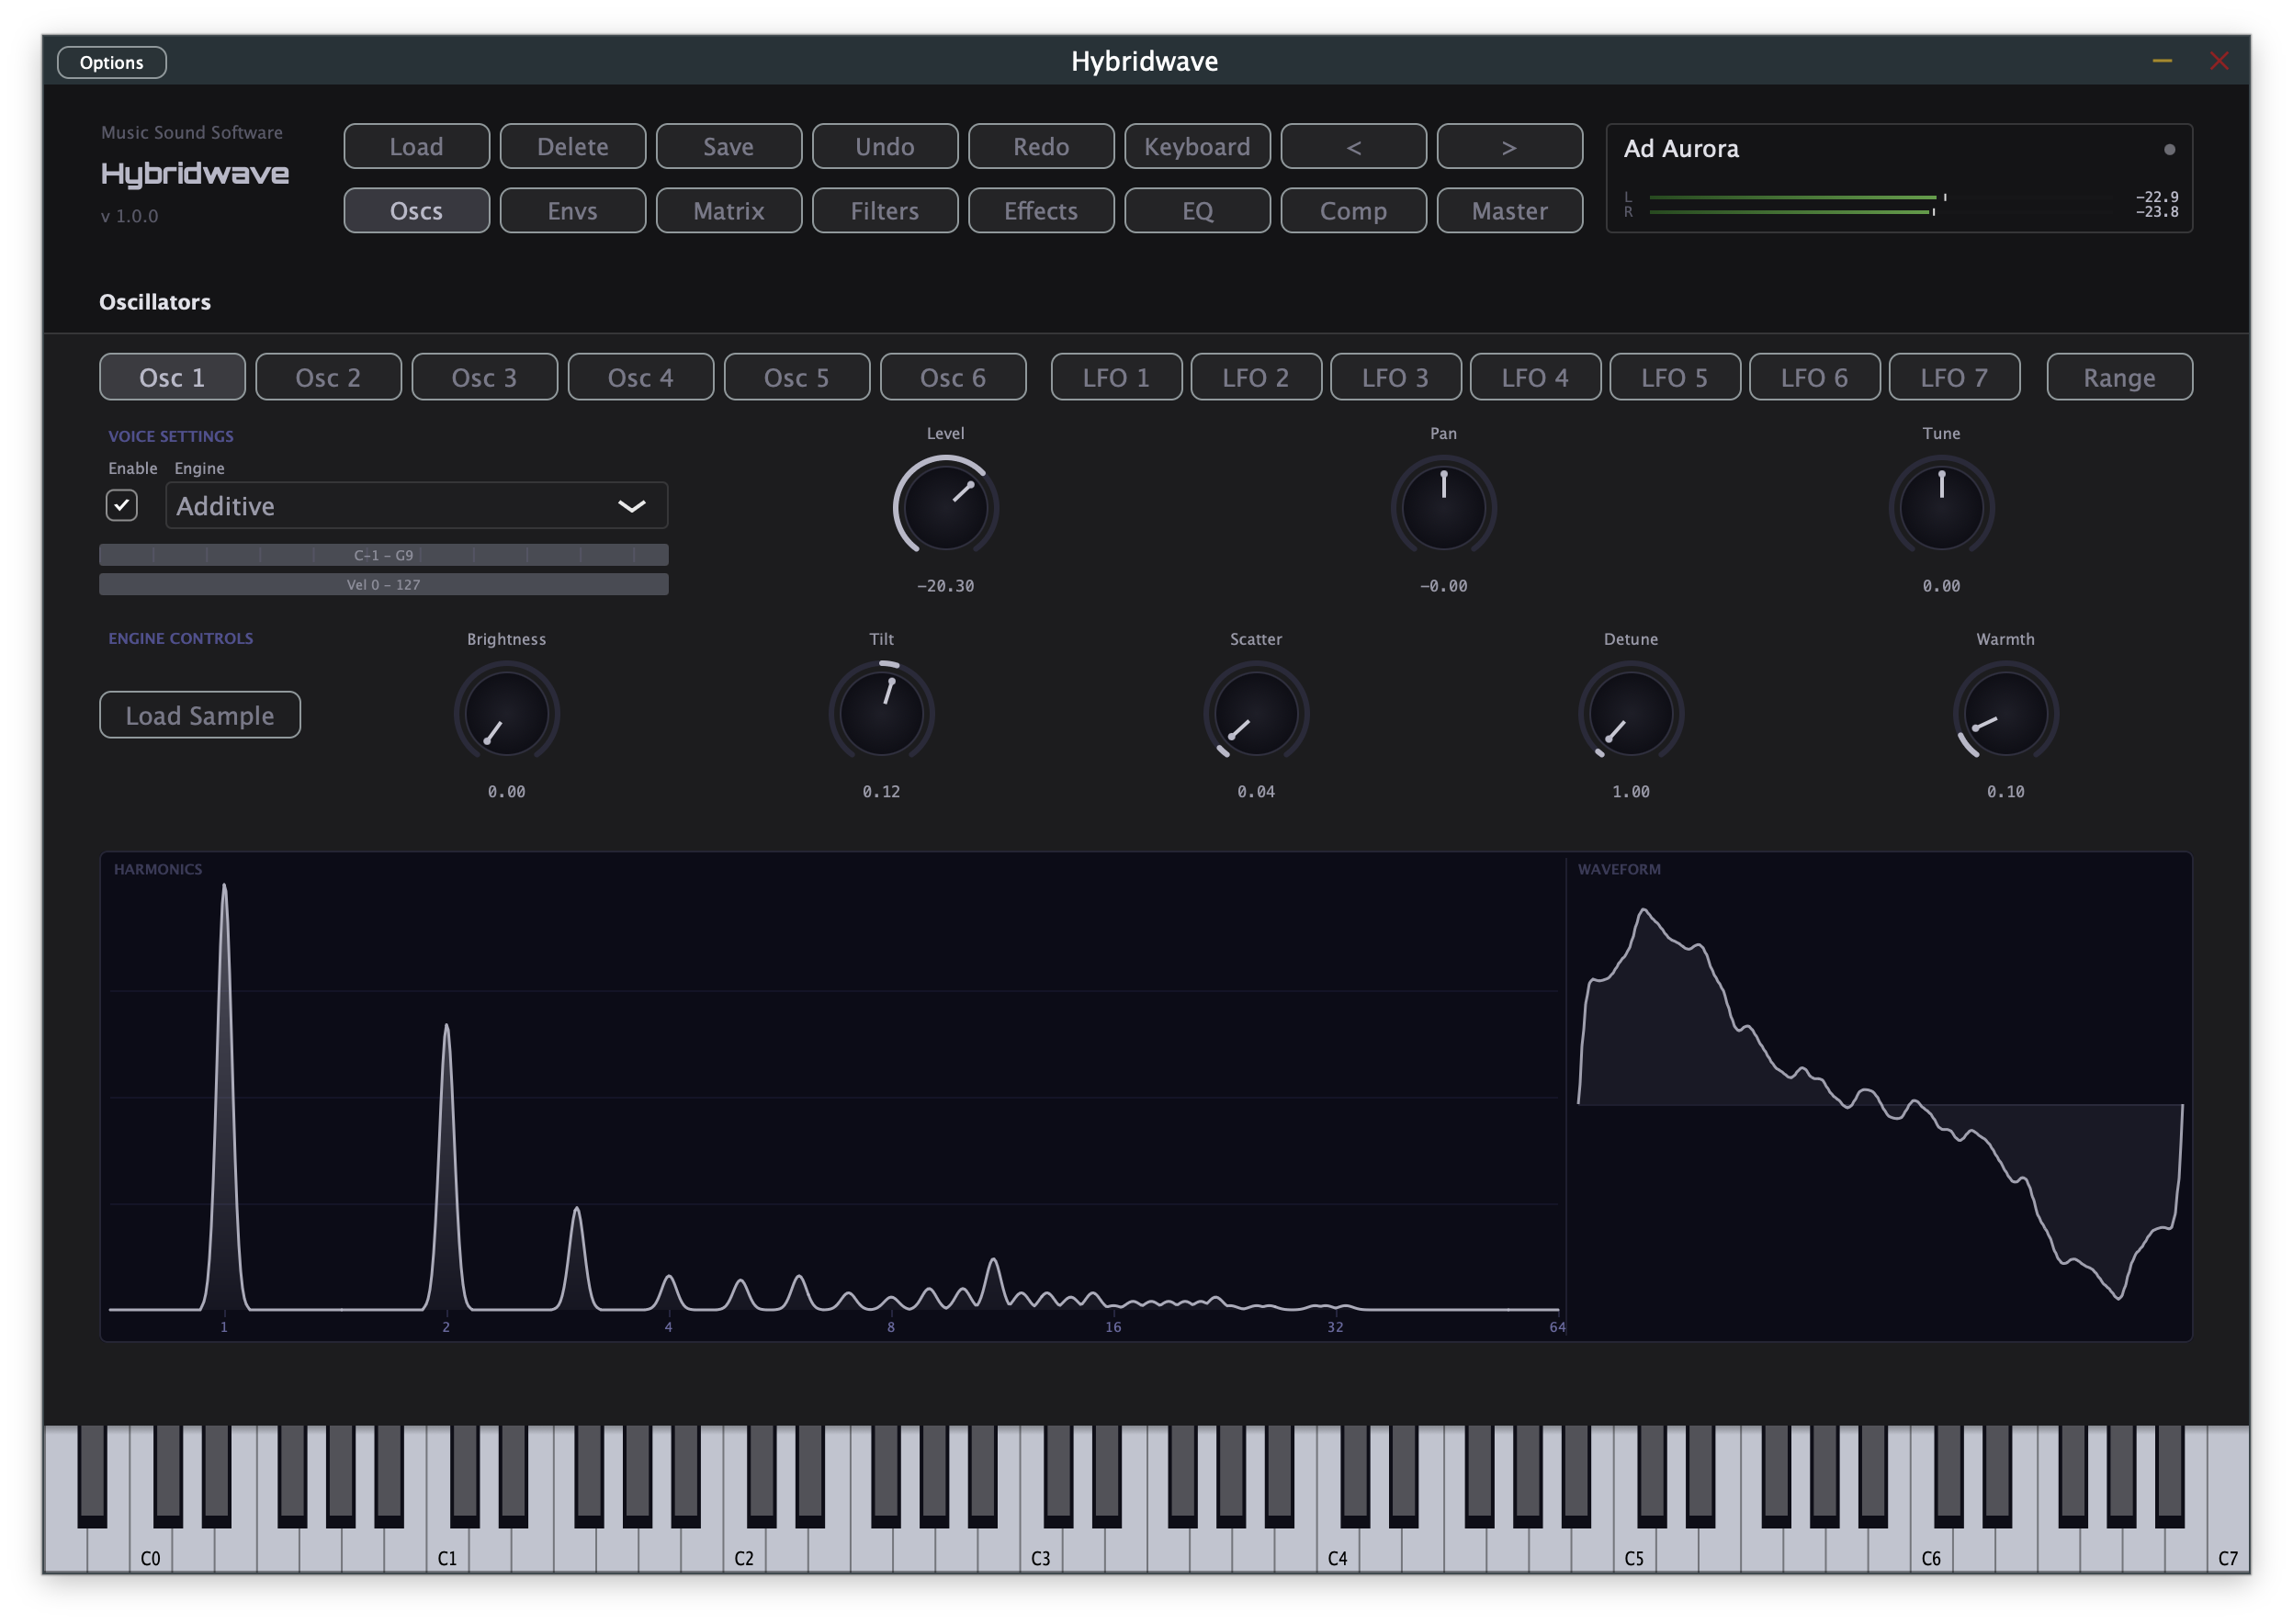Click the Vel 0 – 127 velocity range bar
The height and width of the screenshot is (1624, 2293).
point(383,584)
